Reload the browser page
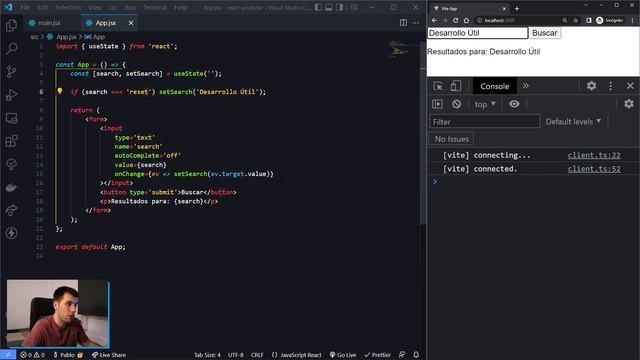640x360 pixels. 456,20
